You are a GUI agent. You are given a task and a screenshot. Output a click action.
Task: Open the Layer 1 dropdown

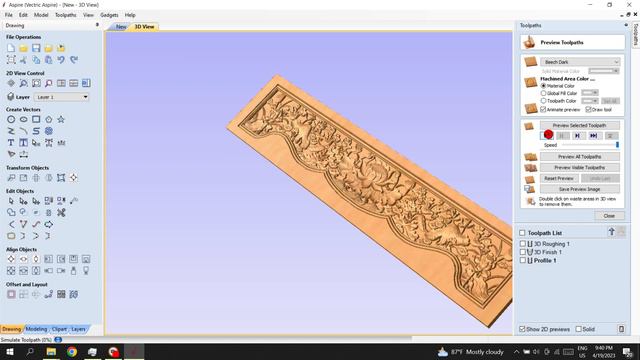click(x=62, y=97)
